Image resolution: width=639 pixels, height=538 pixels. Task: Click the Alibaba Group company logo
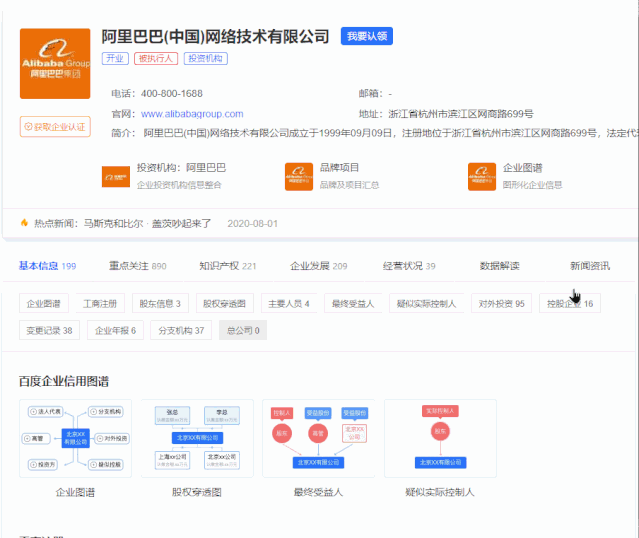pos(55,64)
